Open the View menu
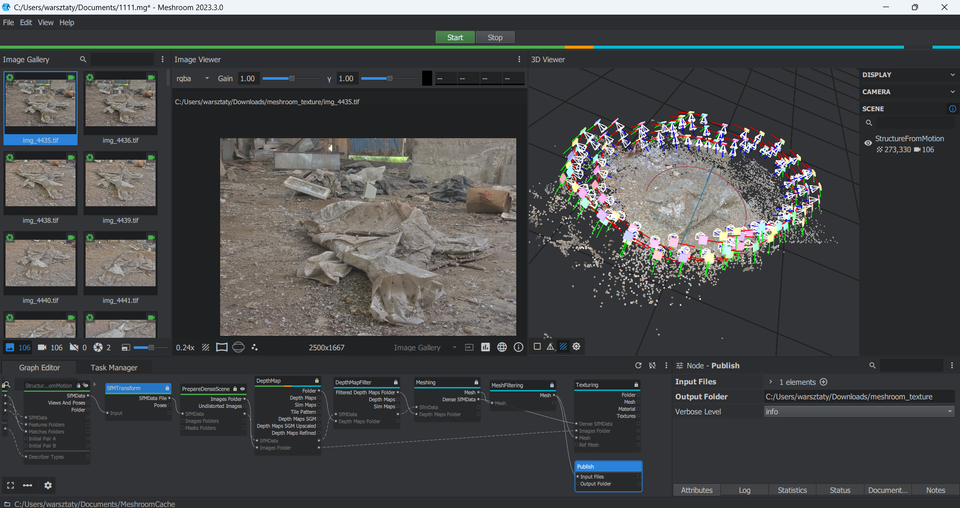This screenshot has height=508, width=960. (x=45, y=22)
